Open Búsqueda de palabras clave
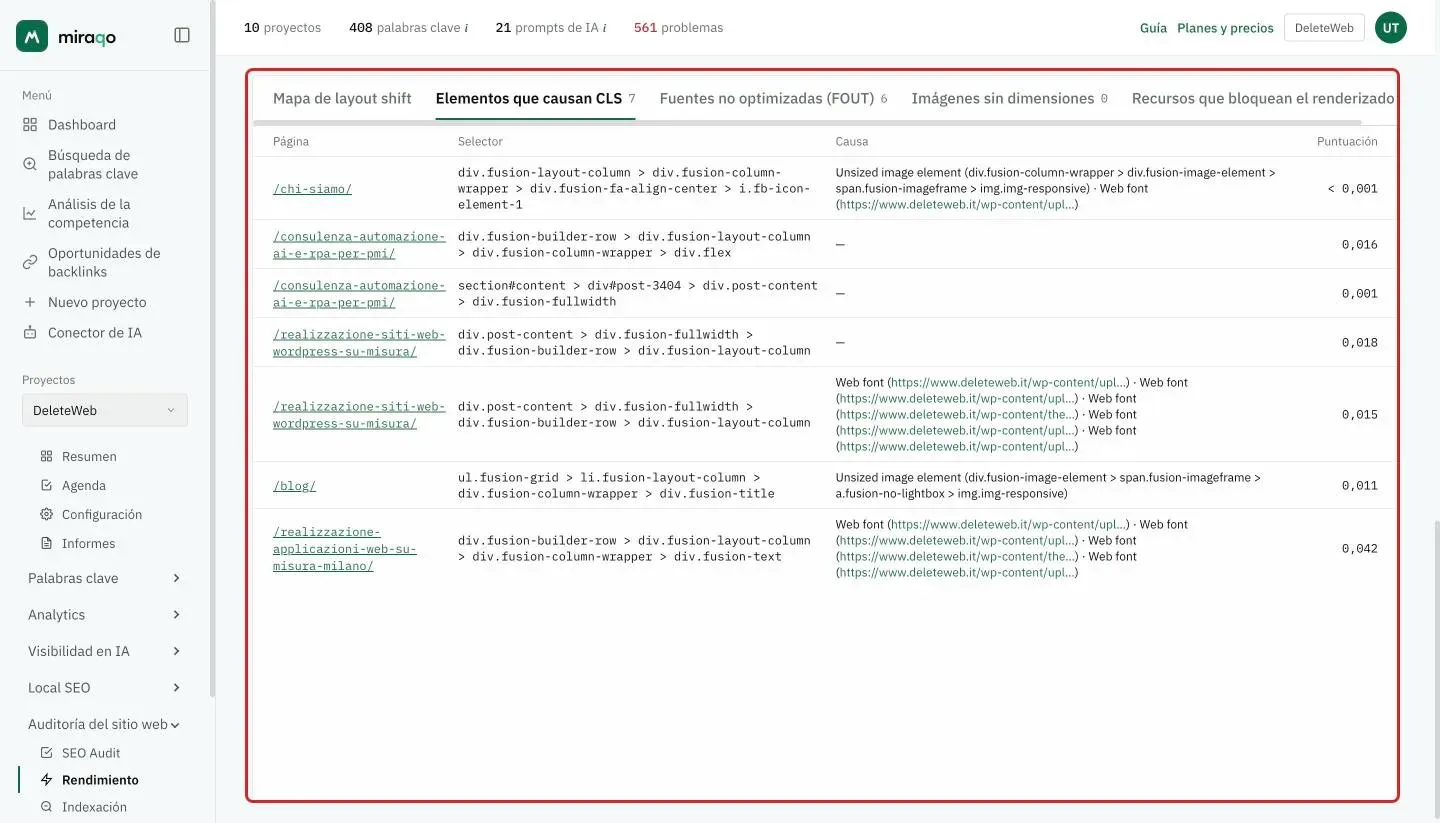This screenshot has width=1440, height=823. [93, 164]
